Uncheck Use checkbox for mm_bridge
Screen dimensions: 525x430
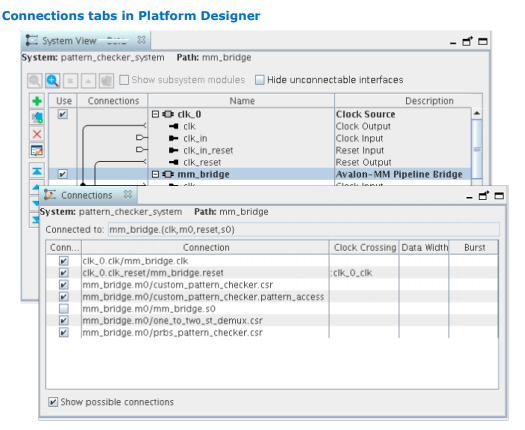(x=63, y=174)
